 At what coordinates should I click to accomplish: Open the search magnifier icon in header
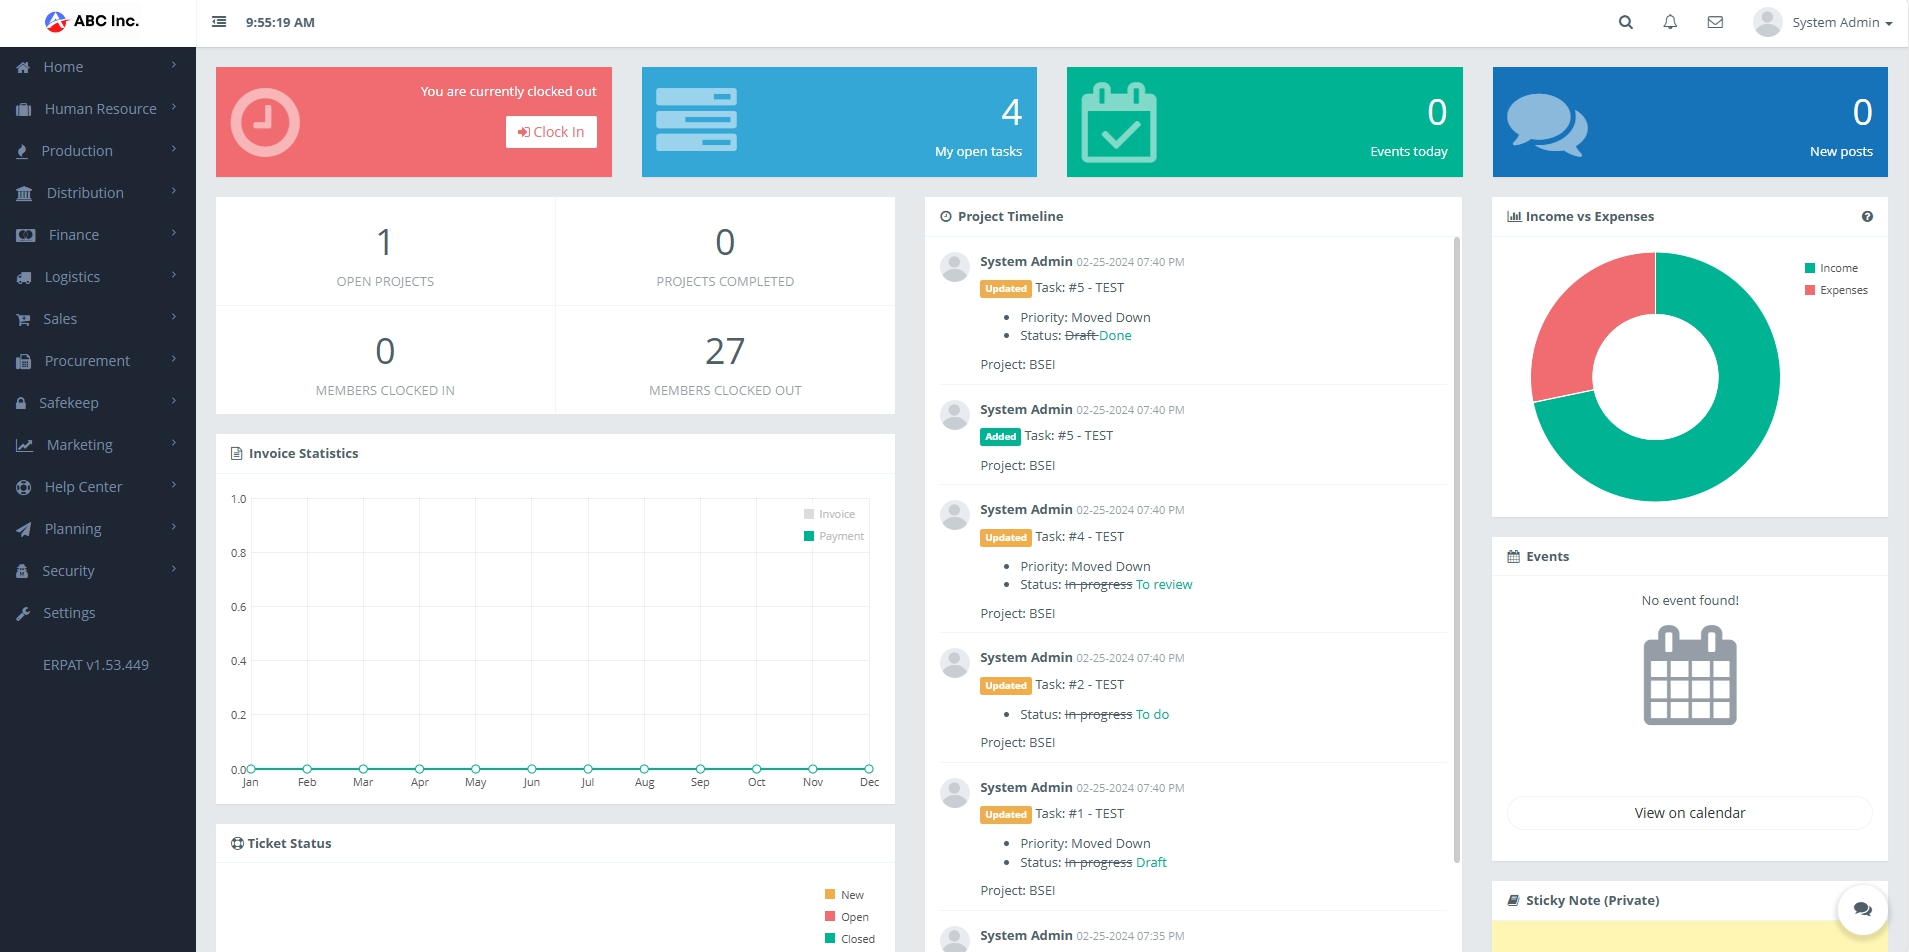(x=1626, y=22)
